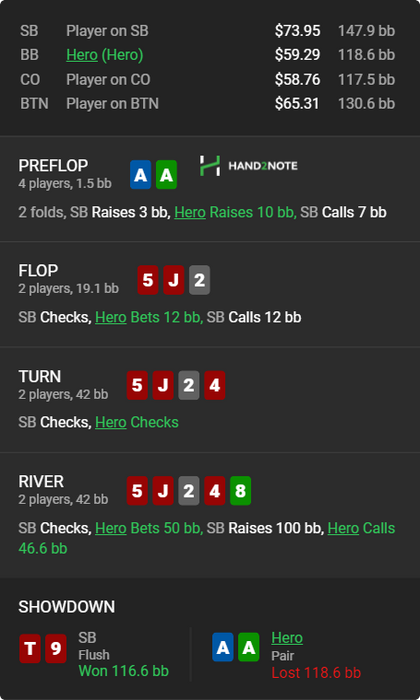The height and width of the screenshot is (700, 420).
Task: Click the Player on BTN row
Action: (x=208, y=104)
